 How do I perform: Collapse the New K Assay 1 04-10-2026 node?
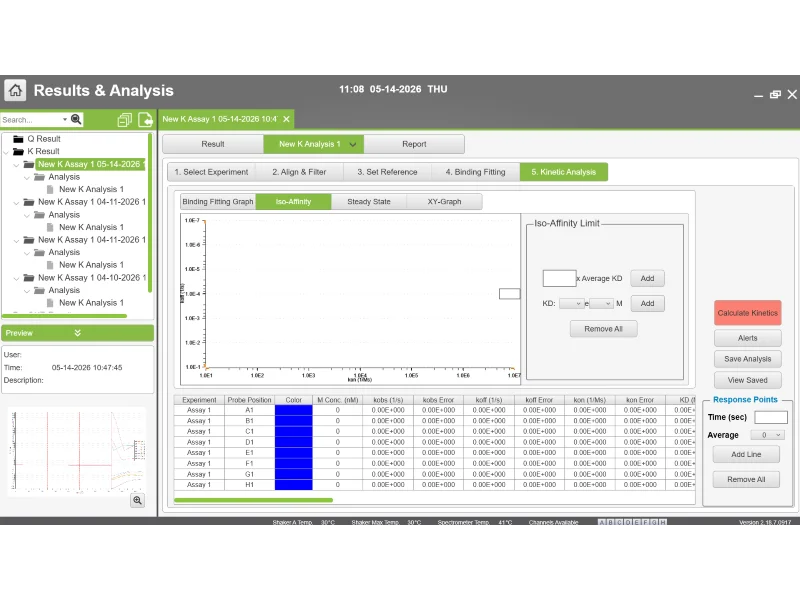(16, 278)
